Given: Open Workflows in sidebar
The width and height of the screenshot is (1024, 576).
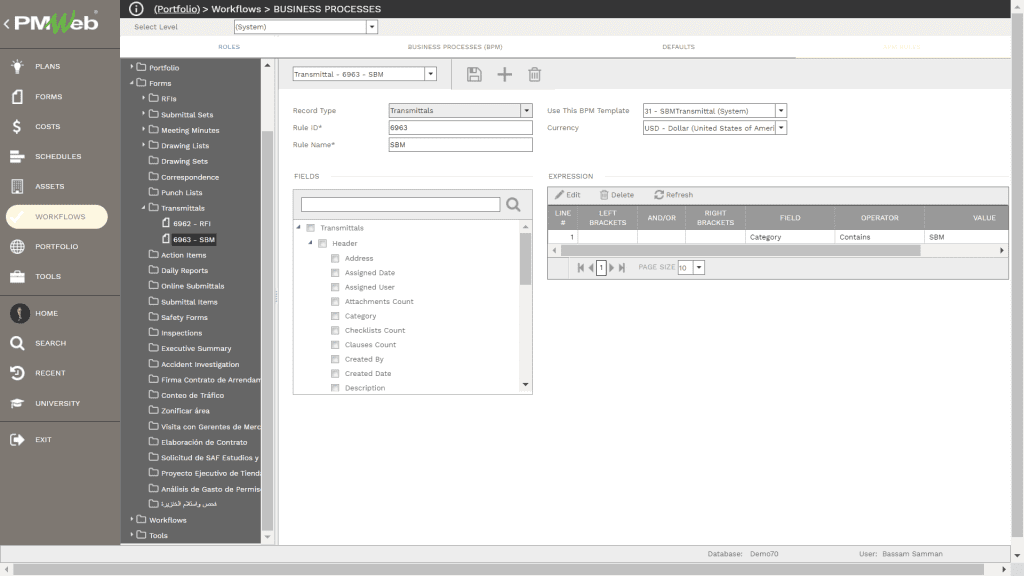Looking at the screenshot, I should (x=57, y=216).
